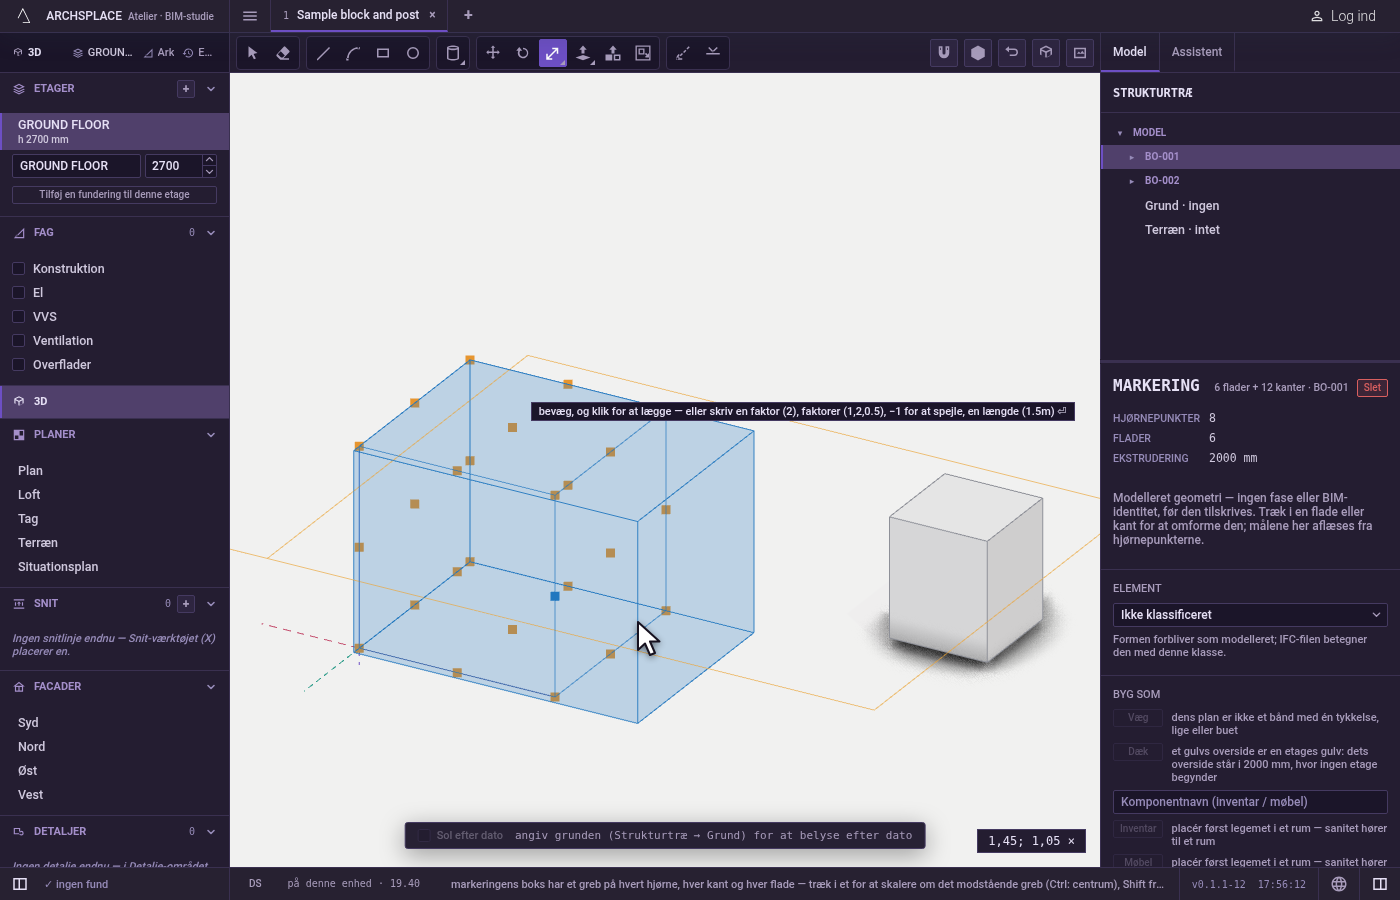
Task: Click the Log ind link
Action: 1343,16
